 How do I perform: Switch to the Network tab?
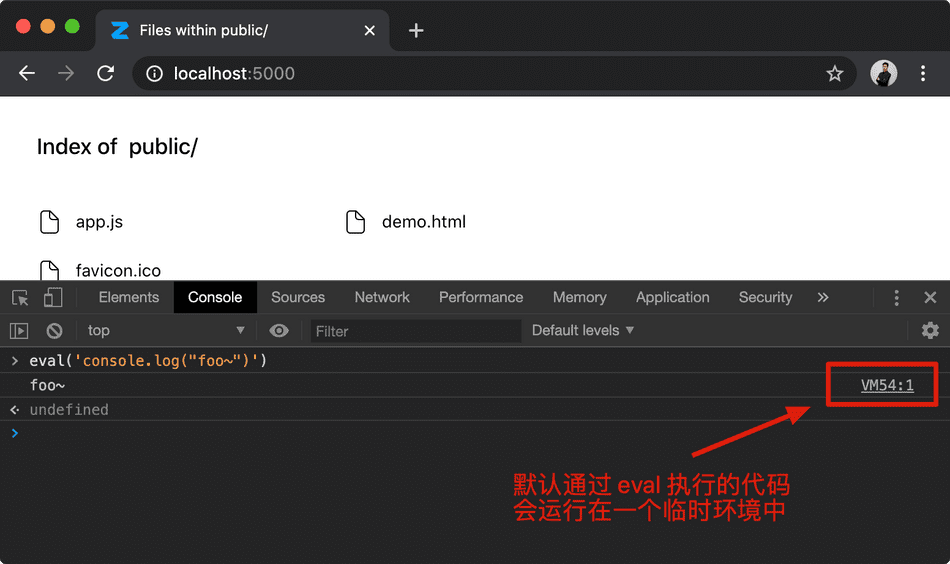coord(382,298)
